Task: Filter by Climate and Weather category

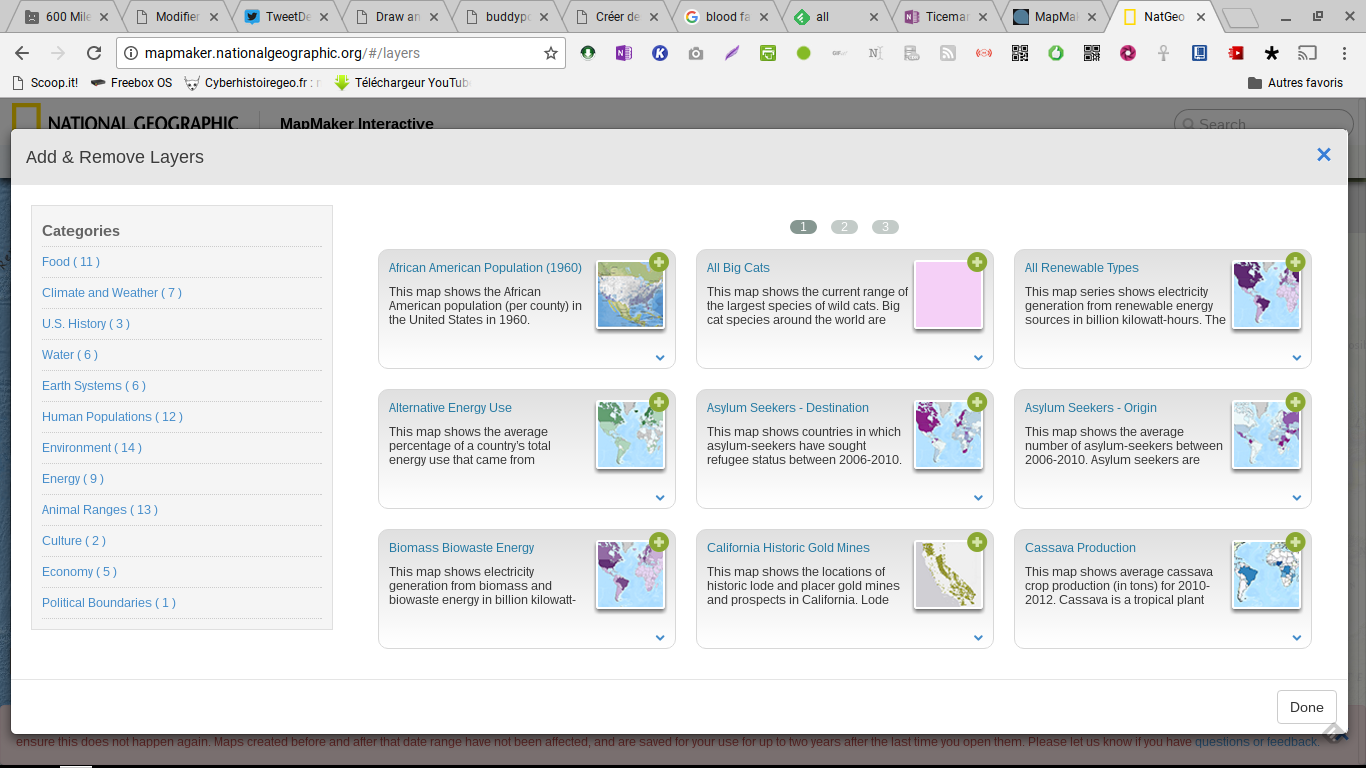Action: (112, 293)
